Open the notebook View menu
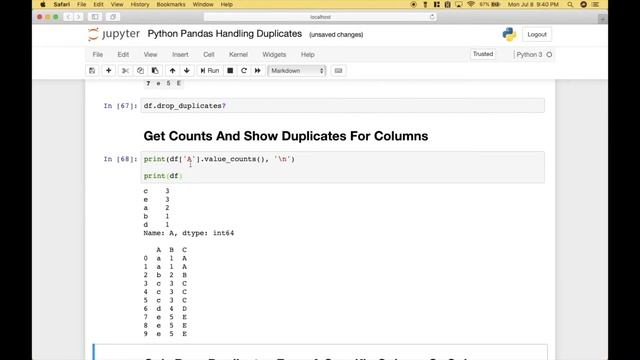Image resolution: width=640 pixels, height=360 pixels. tap(150, 54)
